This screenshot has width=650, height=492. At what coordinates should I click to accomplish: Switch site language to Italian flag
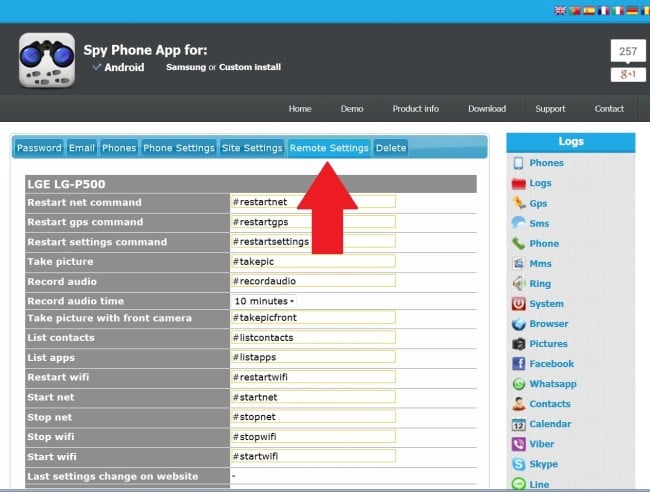618,11
